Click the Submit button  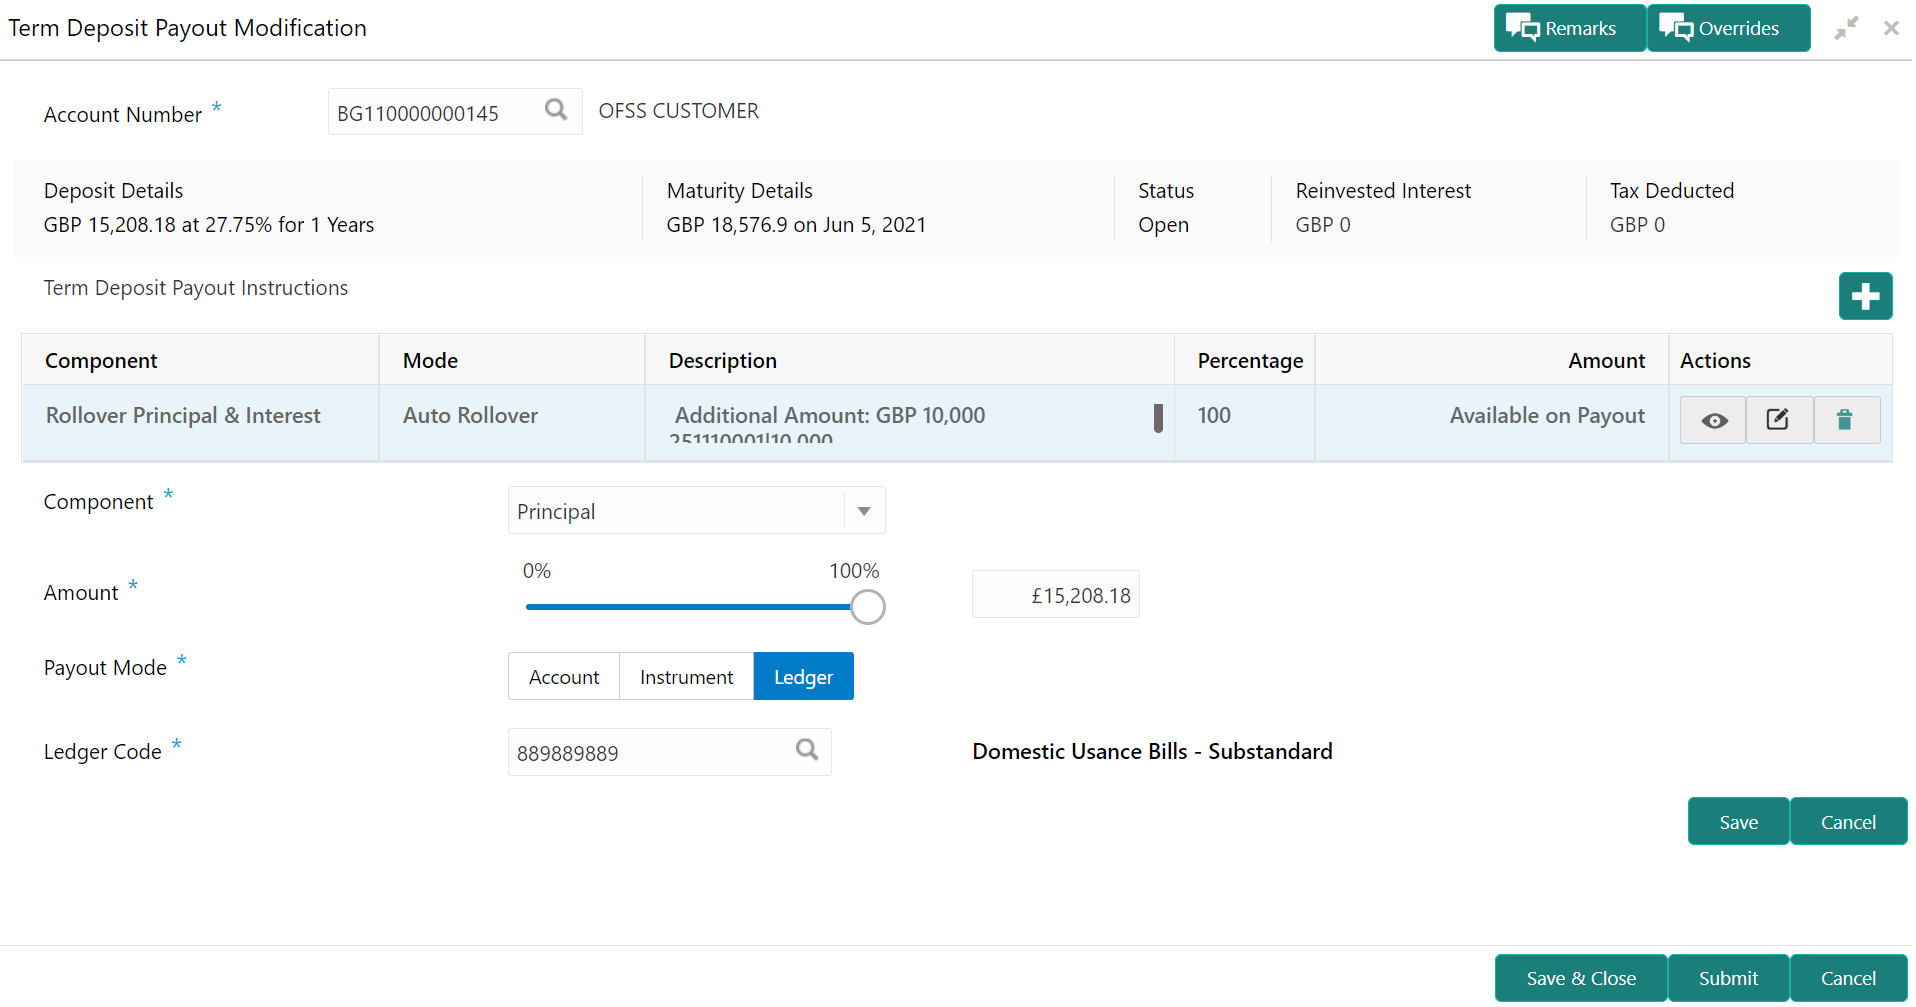[1727, 978]
